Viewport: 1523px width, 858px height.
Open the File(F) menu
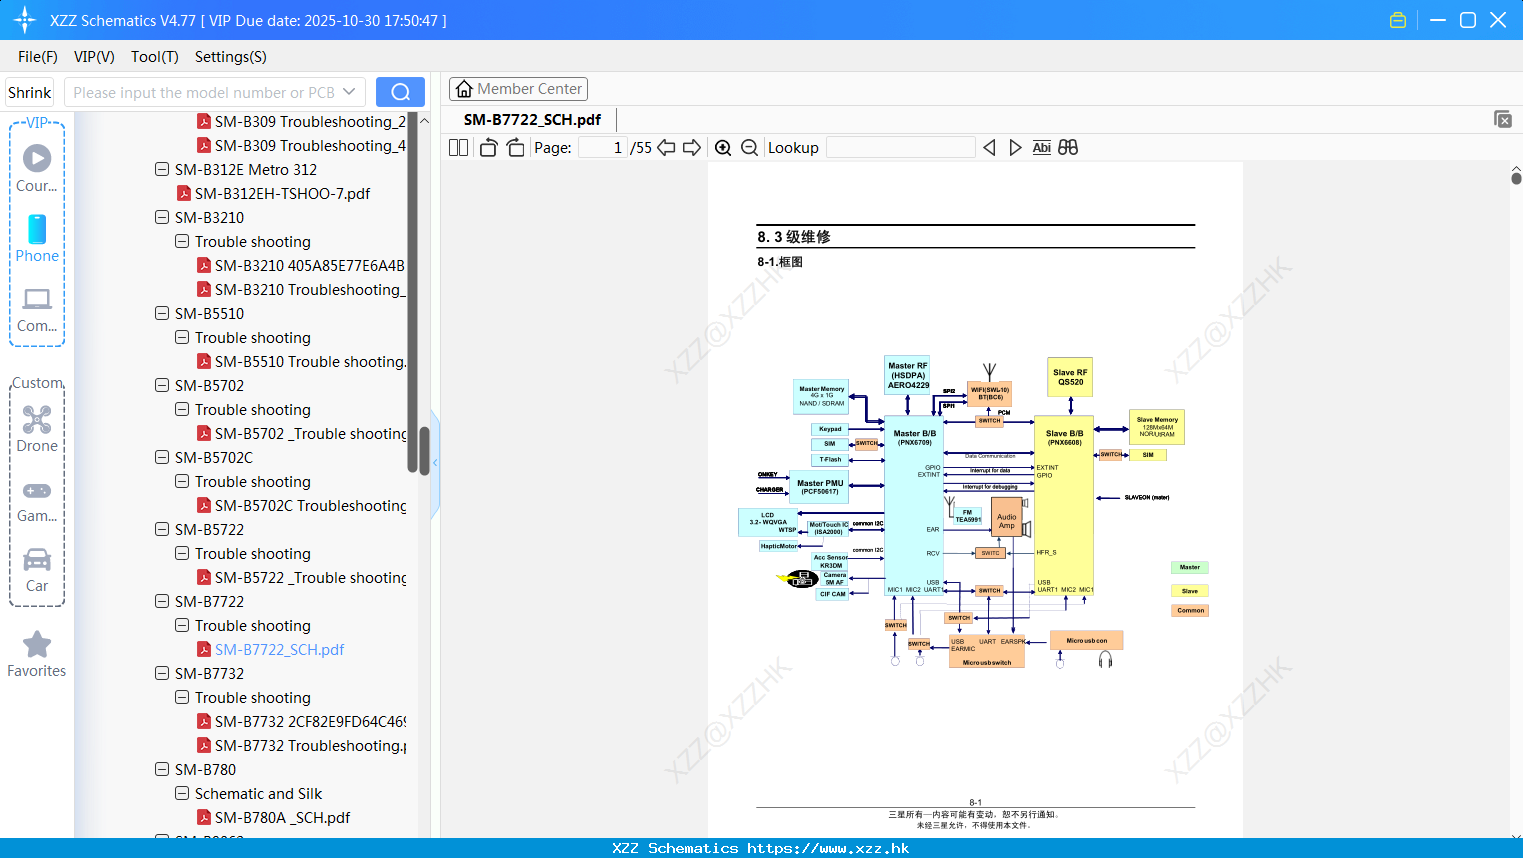click(38, 57)
